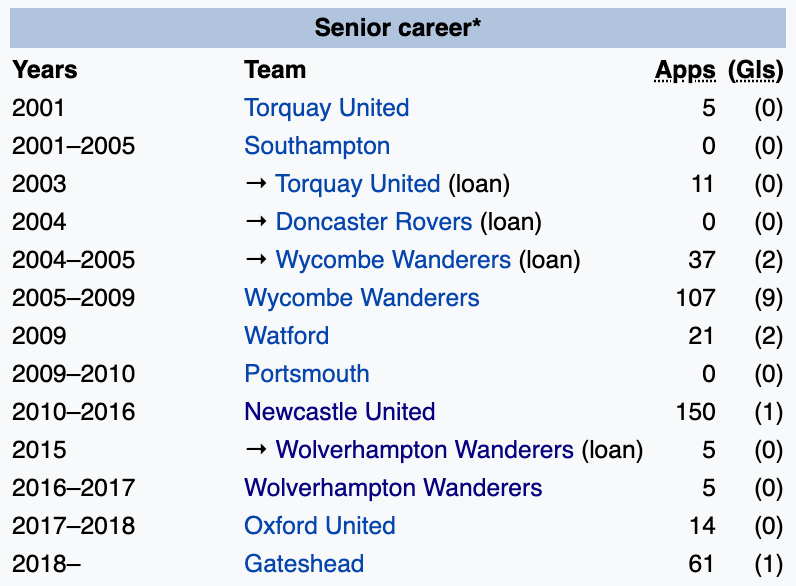Click the Years column heading
The width and height of the screenshot is (796, 586).
[x=44, y=70]
